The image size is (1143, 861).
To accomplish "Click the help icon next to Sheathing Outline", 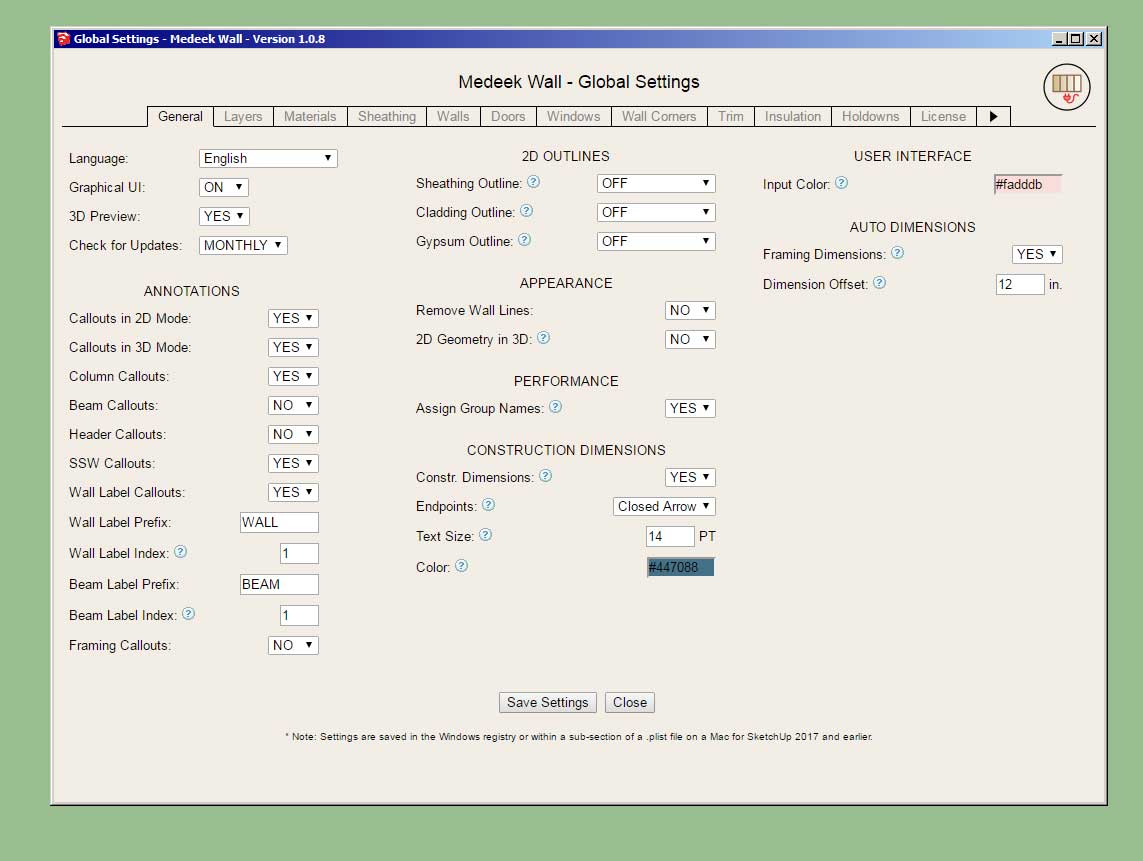I will (x=534, y=182).
